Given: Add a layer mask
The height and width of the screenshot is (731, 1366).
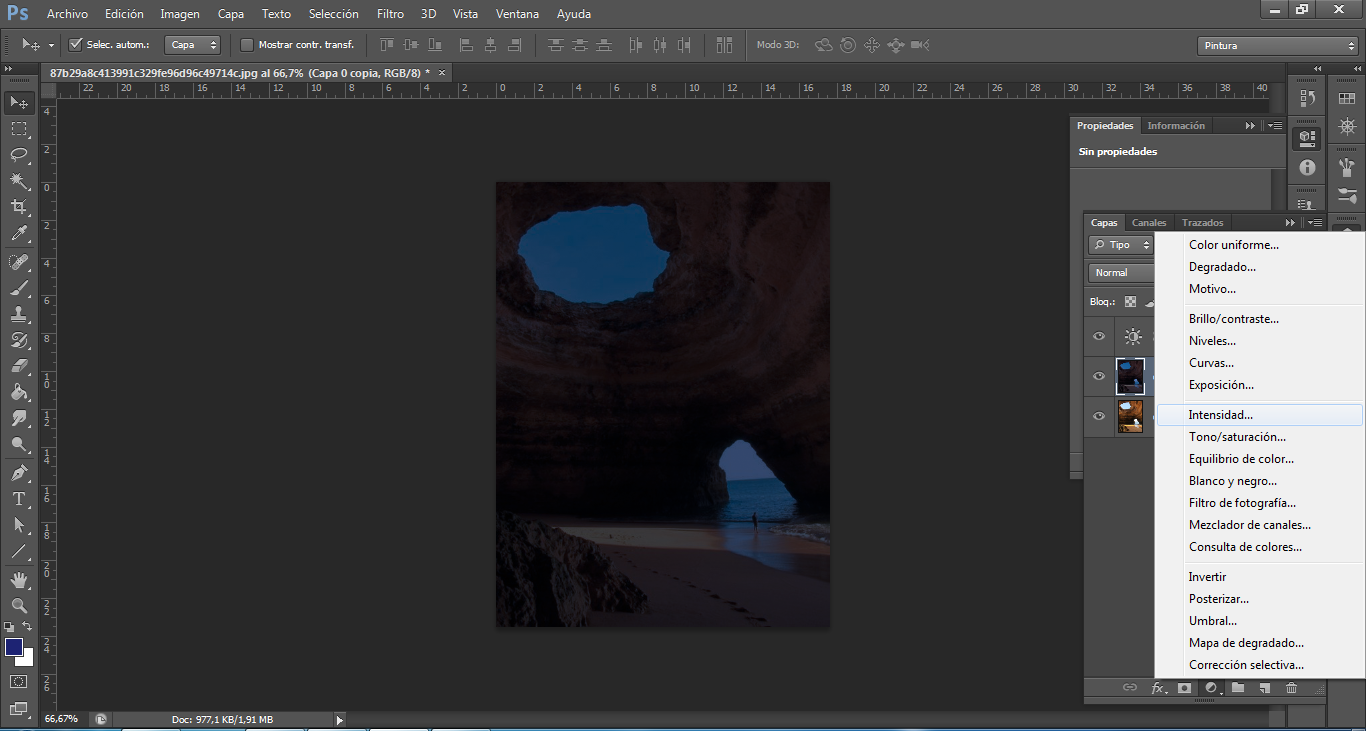Looking at the screenshot, I should (1185, 688).
